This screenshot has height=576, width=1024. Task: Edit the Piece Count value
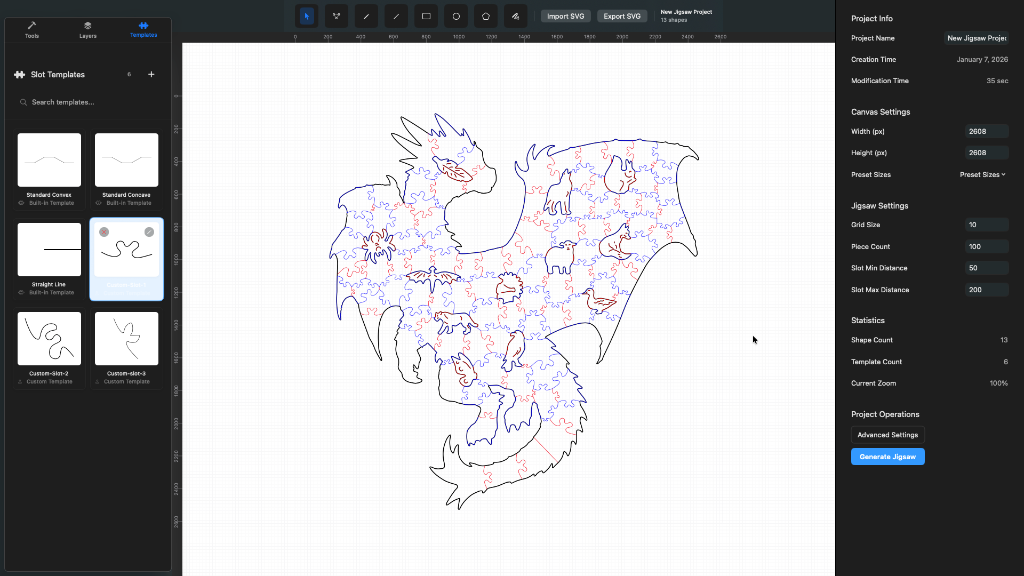[x=986, y=246]
